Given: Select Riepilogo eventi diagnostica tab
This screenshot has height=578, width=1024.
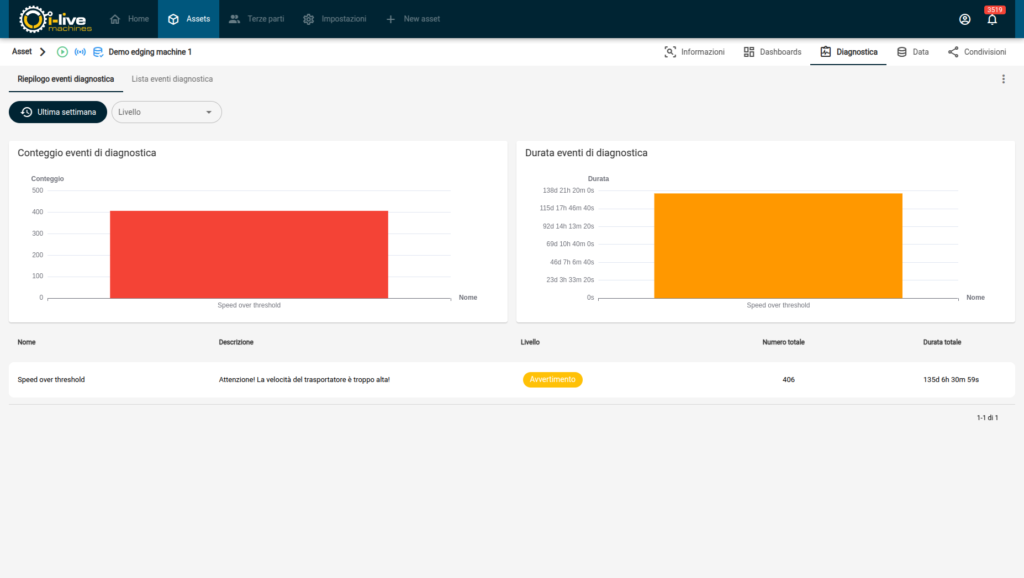Looking at the screenshot, I should tap(66, 79).
